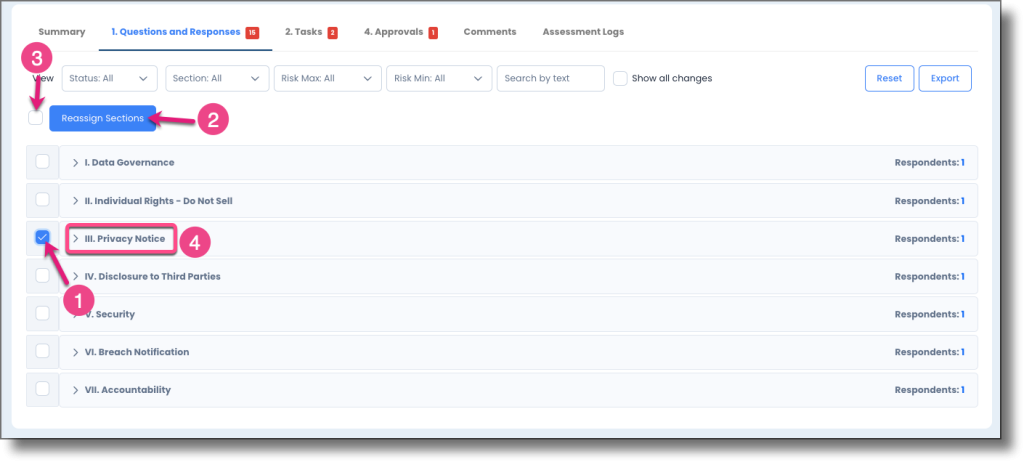Check the Data Governance section checkbox
The width and height of the screenshot is (1024, 462).
point(42,162)
